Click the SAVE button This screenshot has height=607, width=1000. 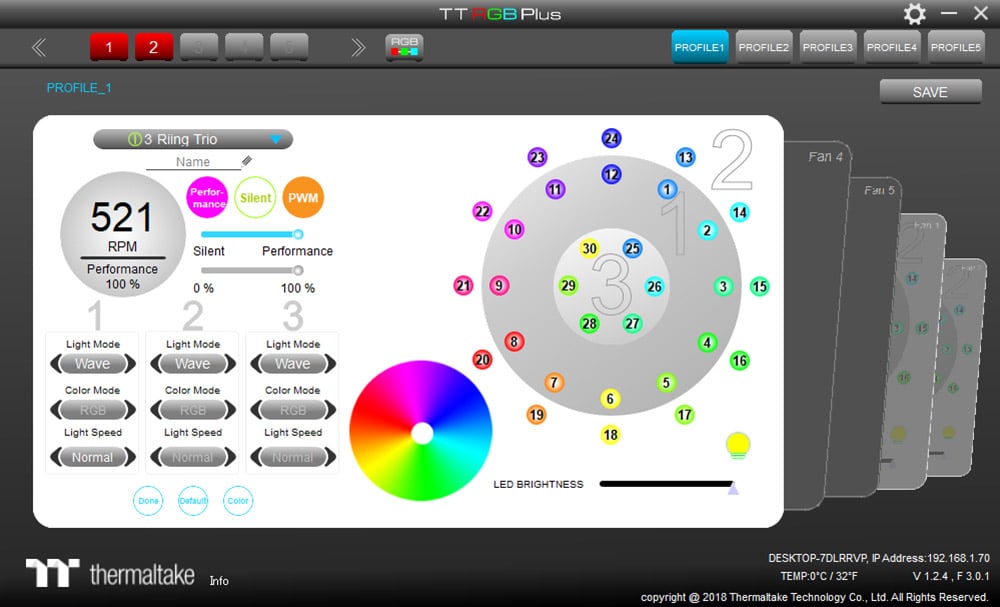click(930, 92)
